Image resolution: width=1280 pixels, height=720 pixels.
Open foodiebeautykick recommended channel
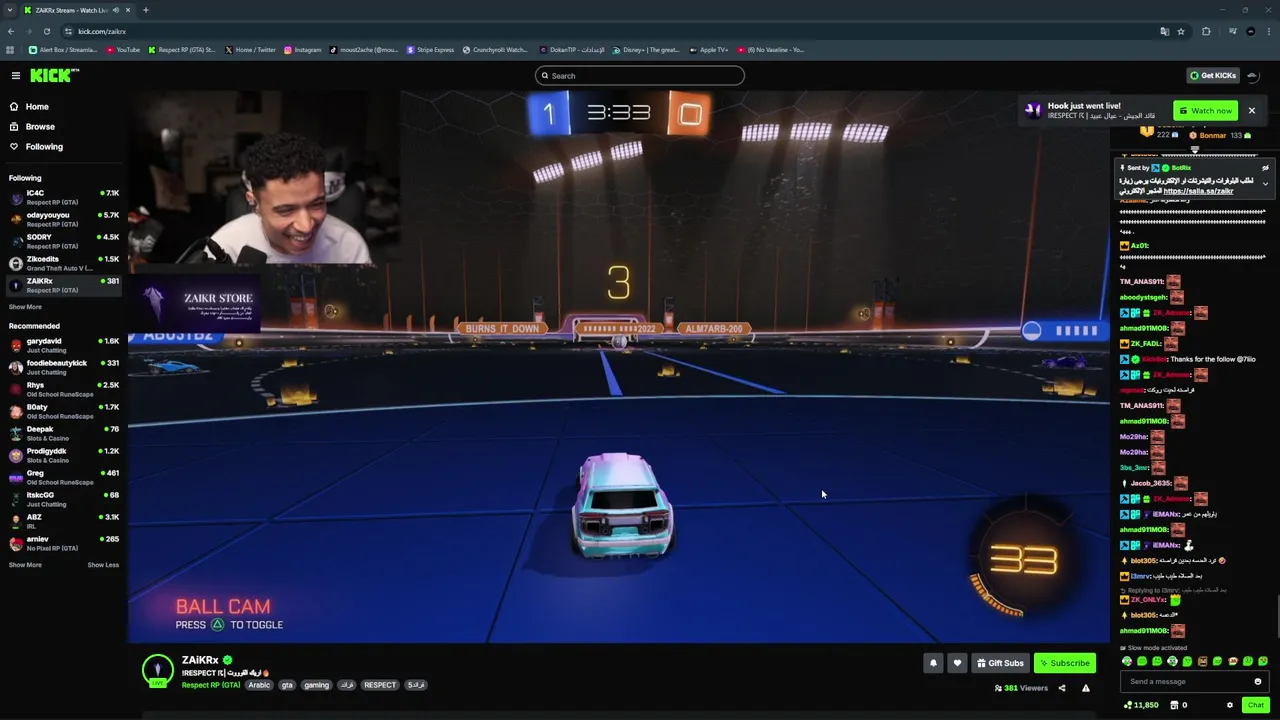[x=62, y=367]
